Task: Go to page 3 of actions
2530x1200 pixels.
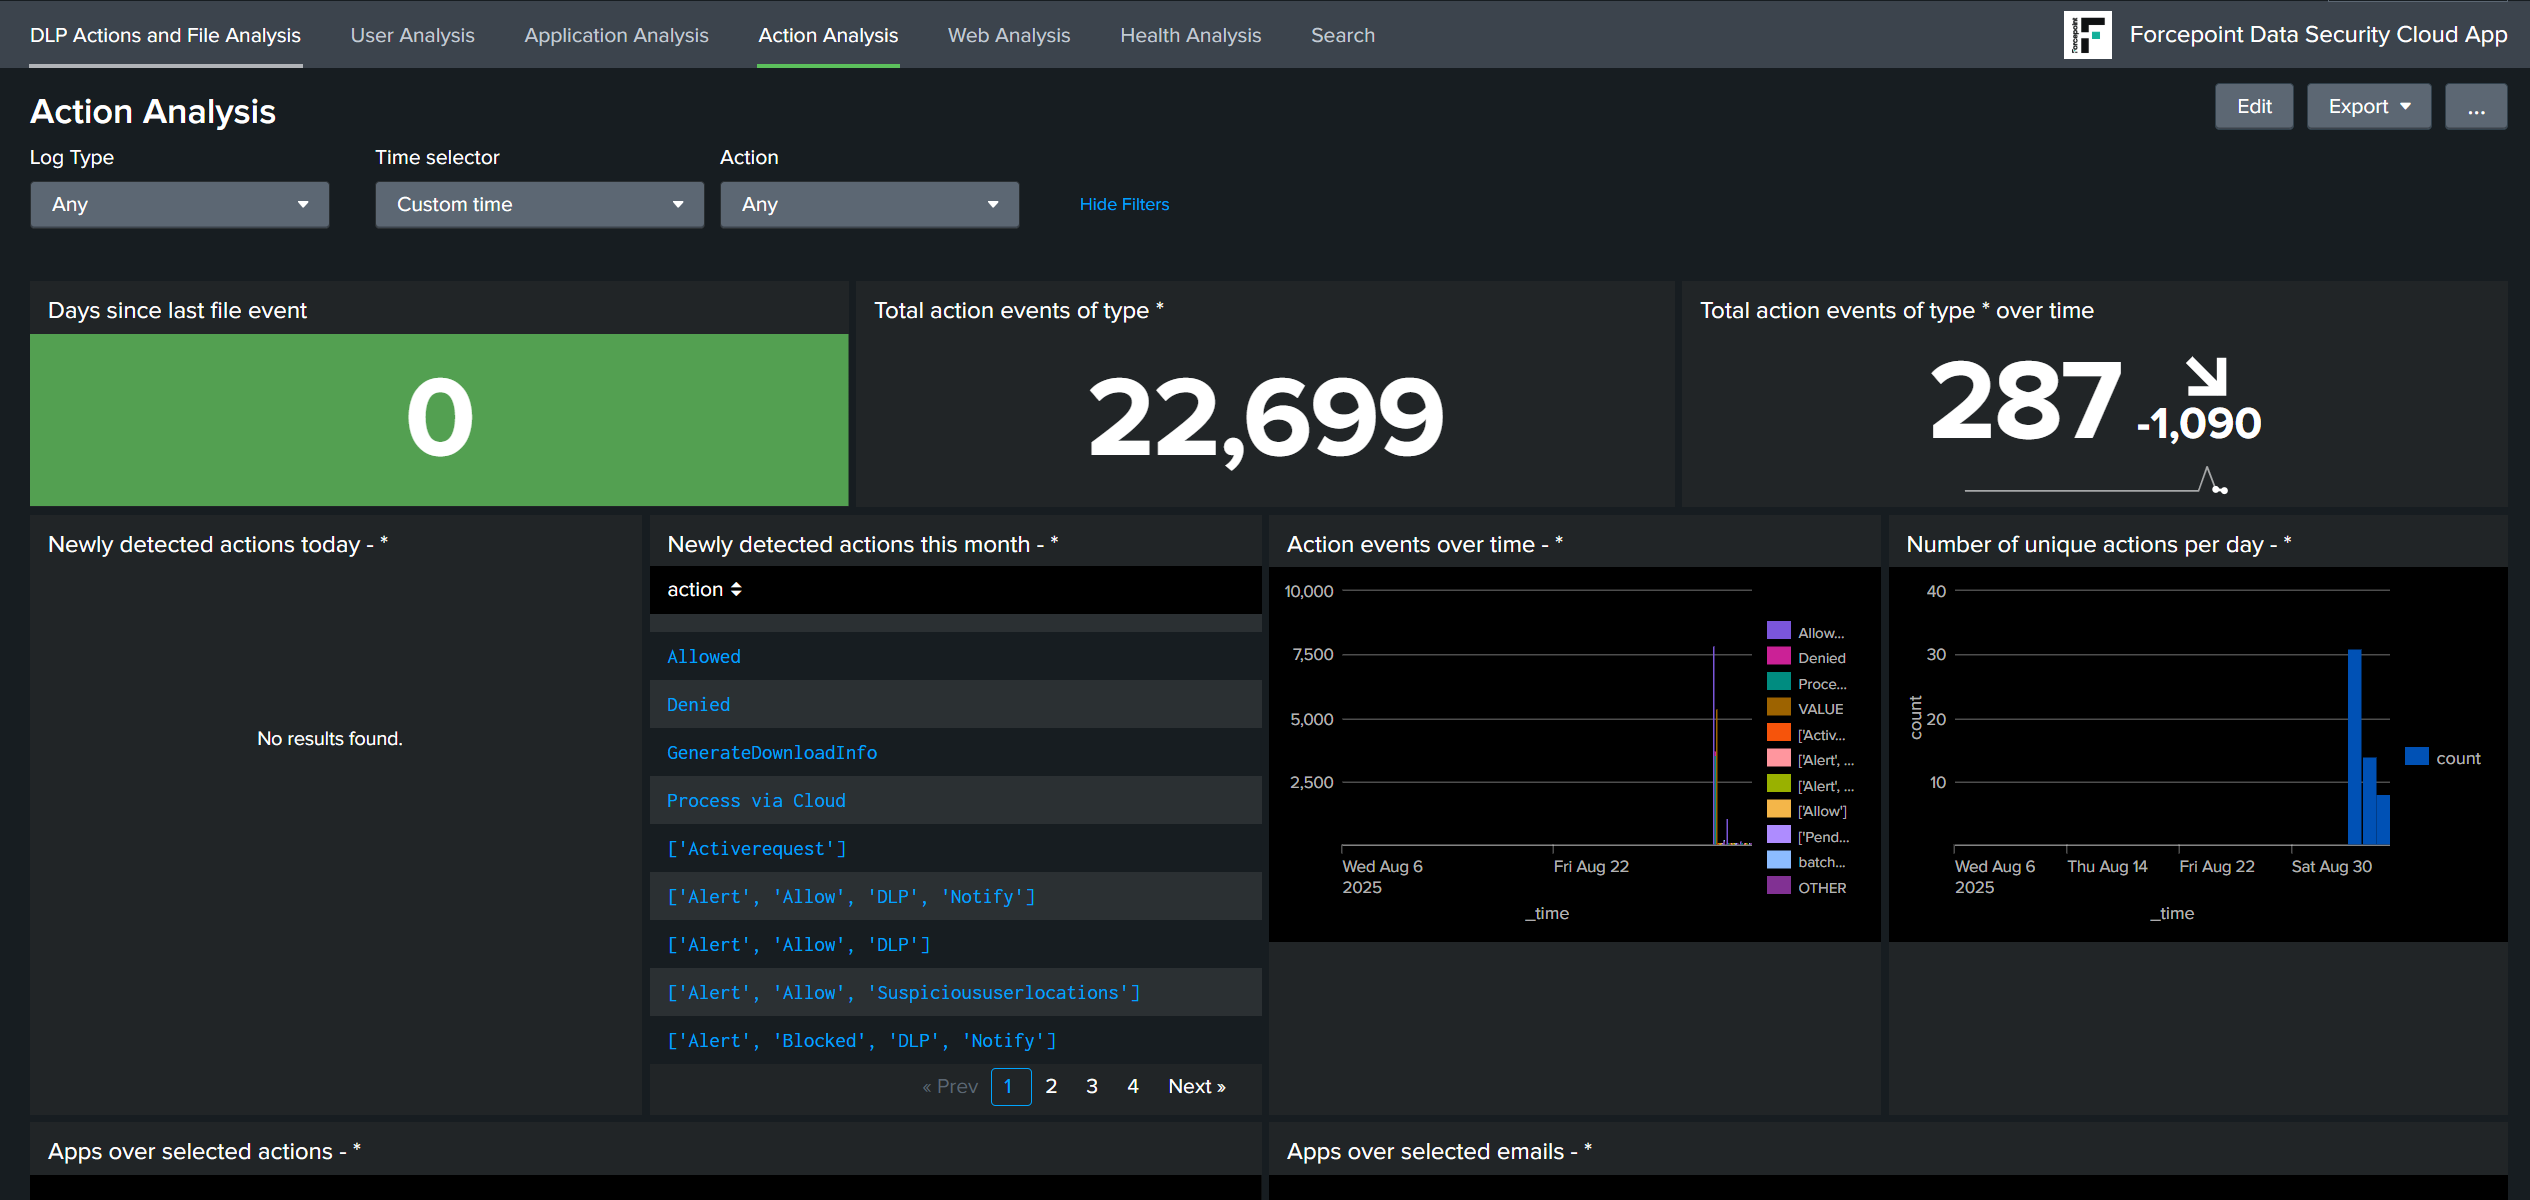Action: coord(1092,1087)
